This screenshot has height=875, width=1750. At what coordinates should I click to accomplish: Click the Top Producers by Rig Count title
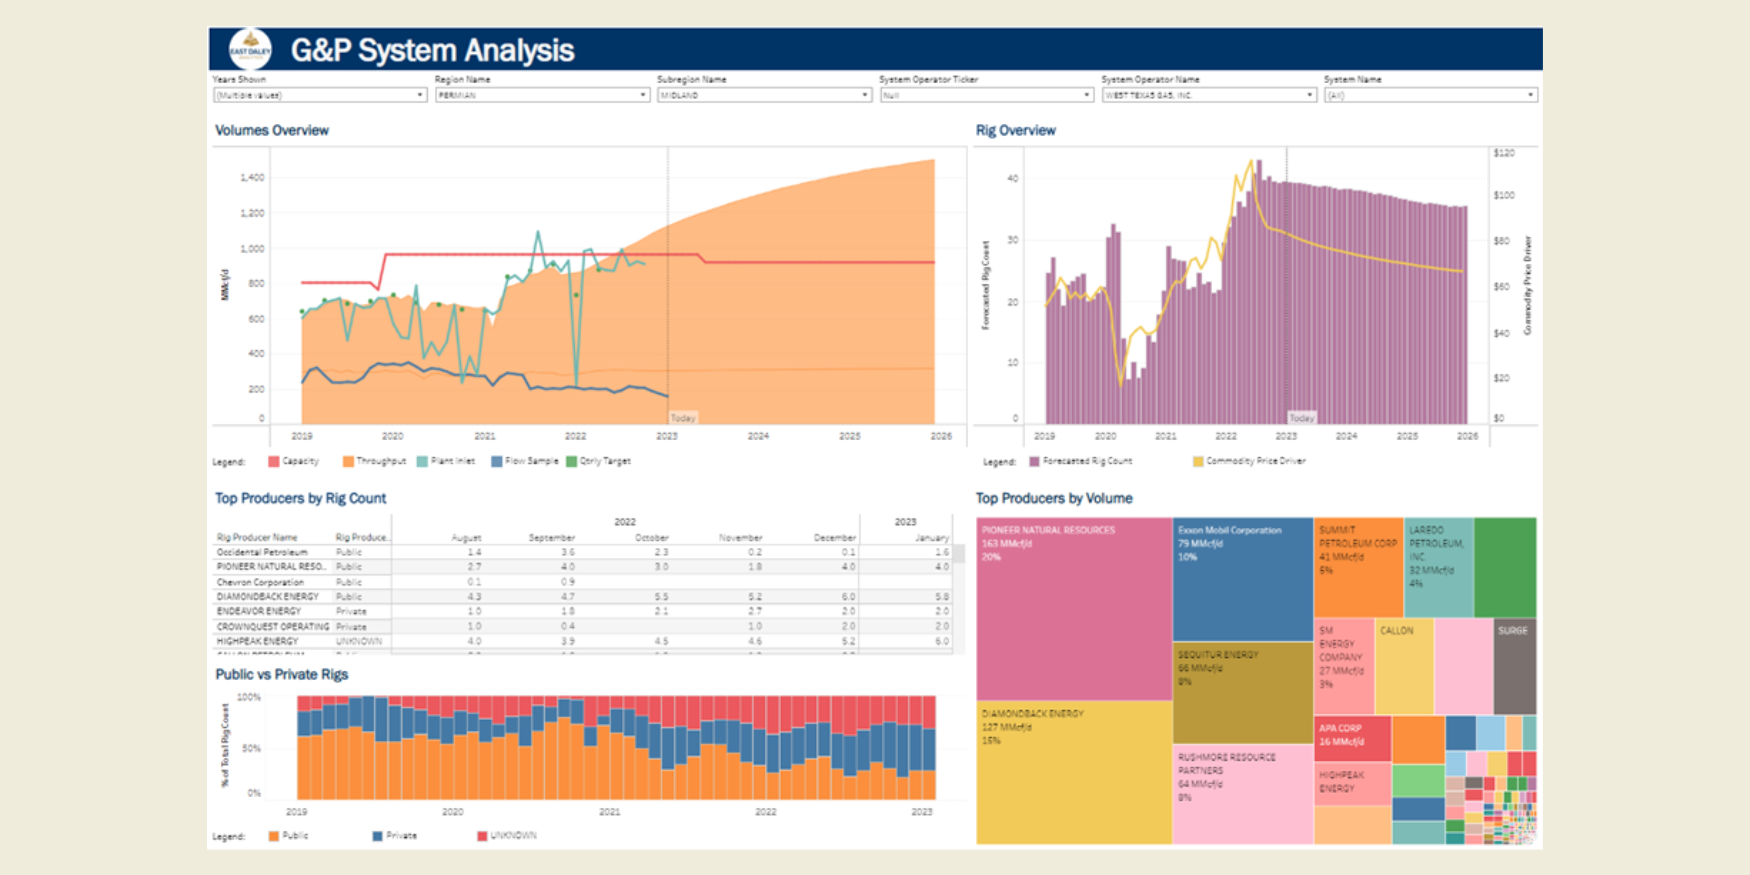pos(300,498)
